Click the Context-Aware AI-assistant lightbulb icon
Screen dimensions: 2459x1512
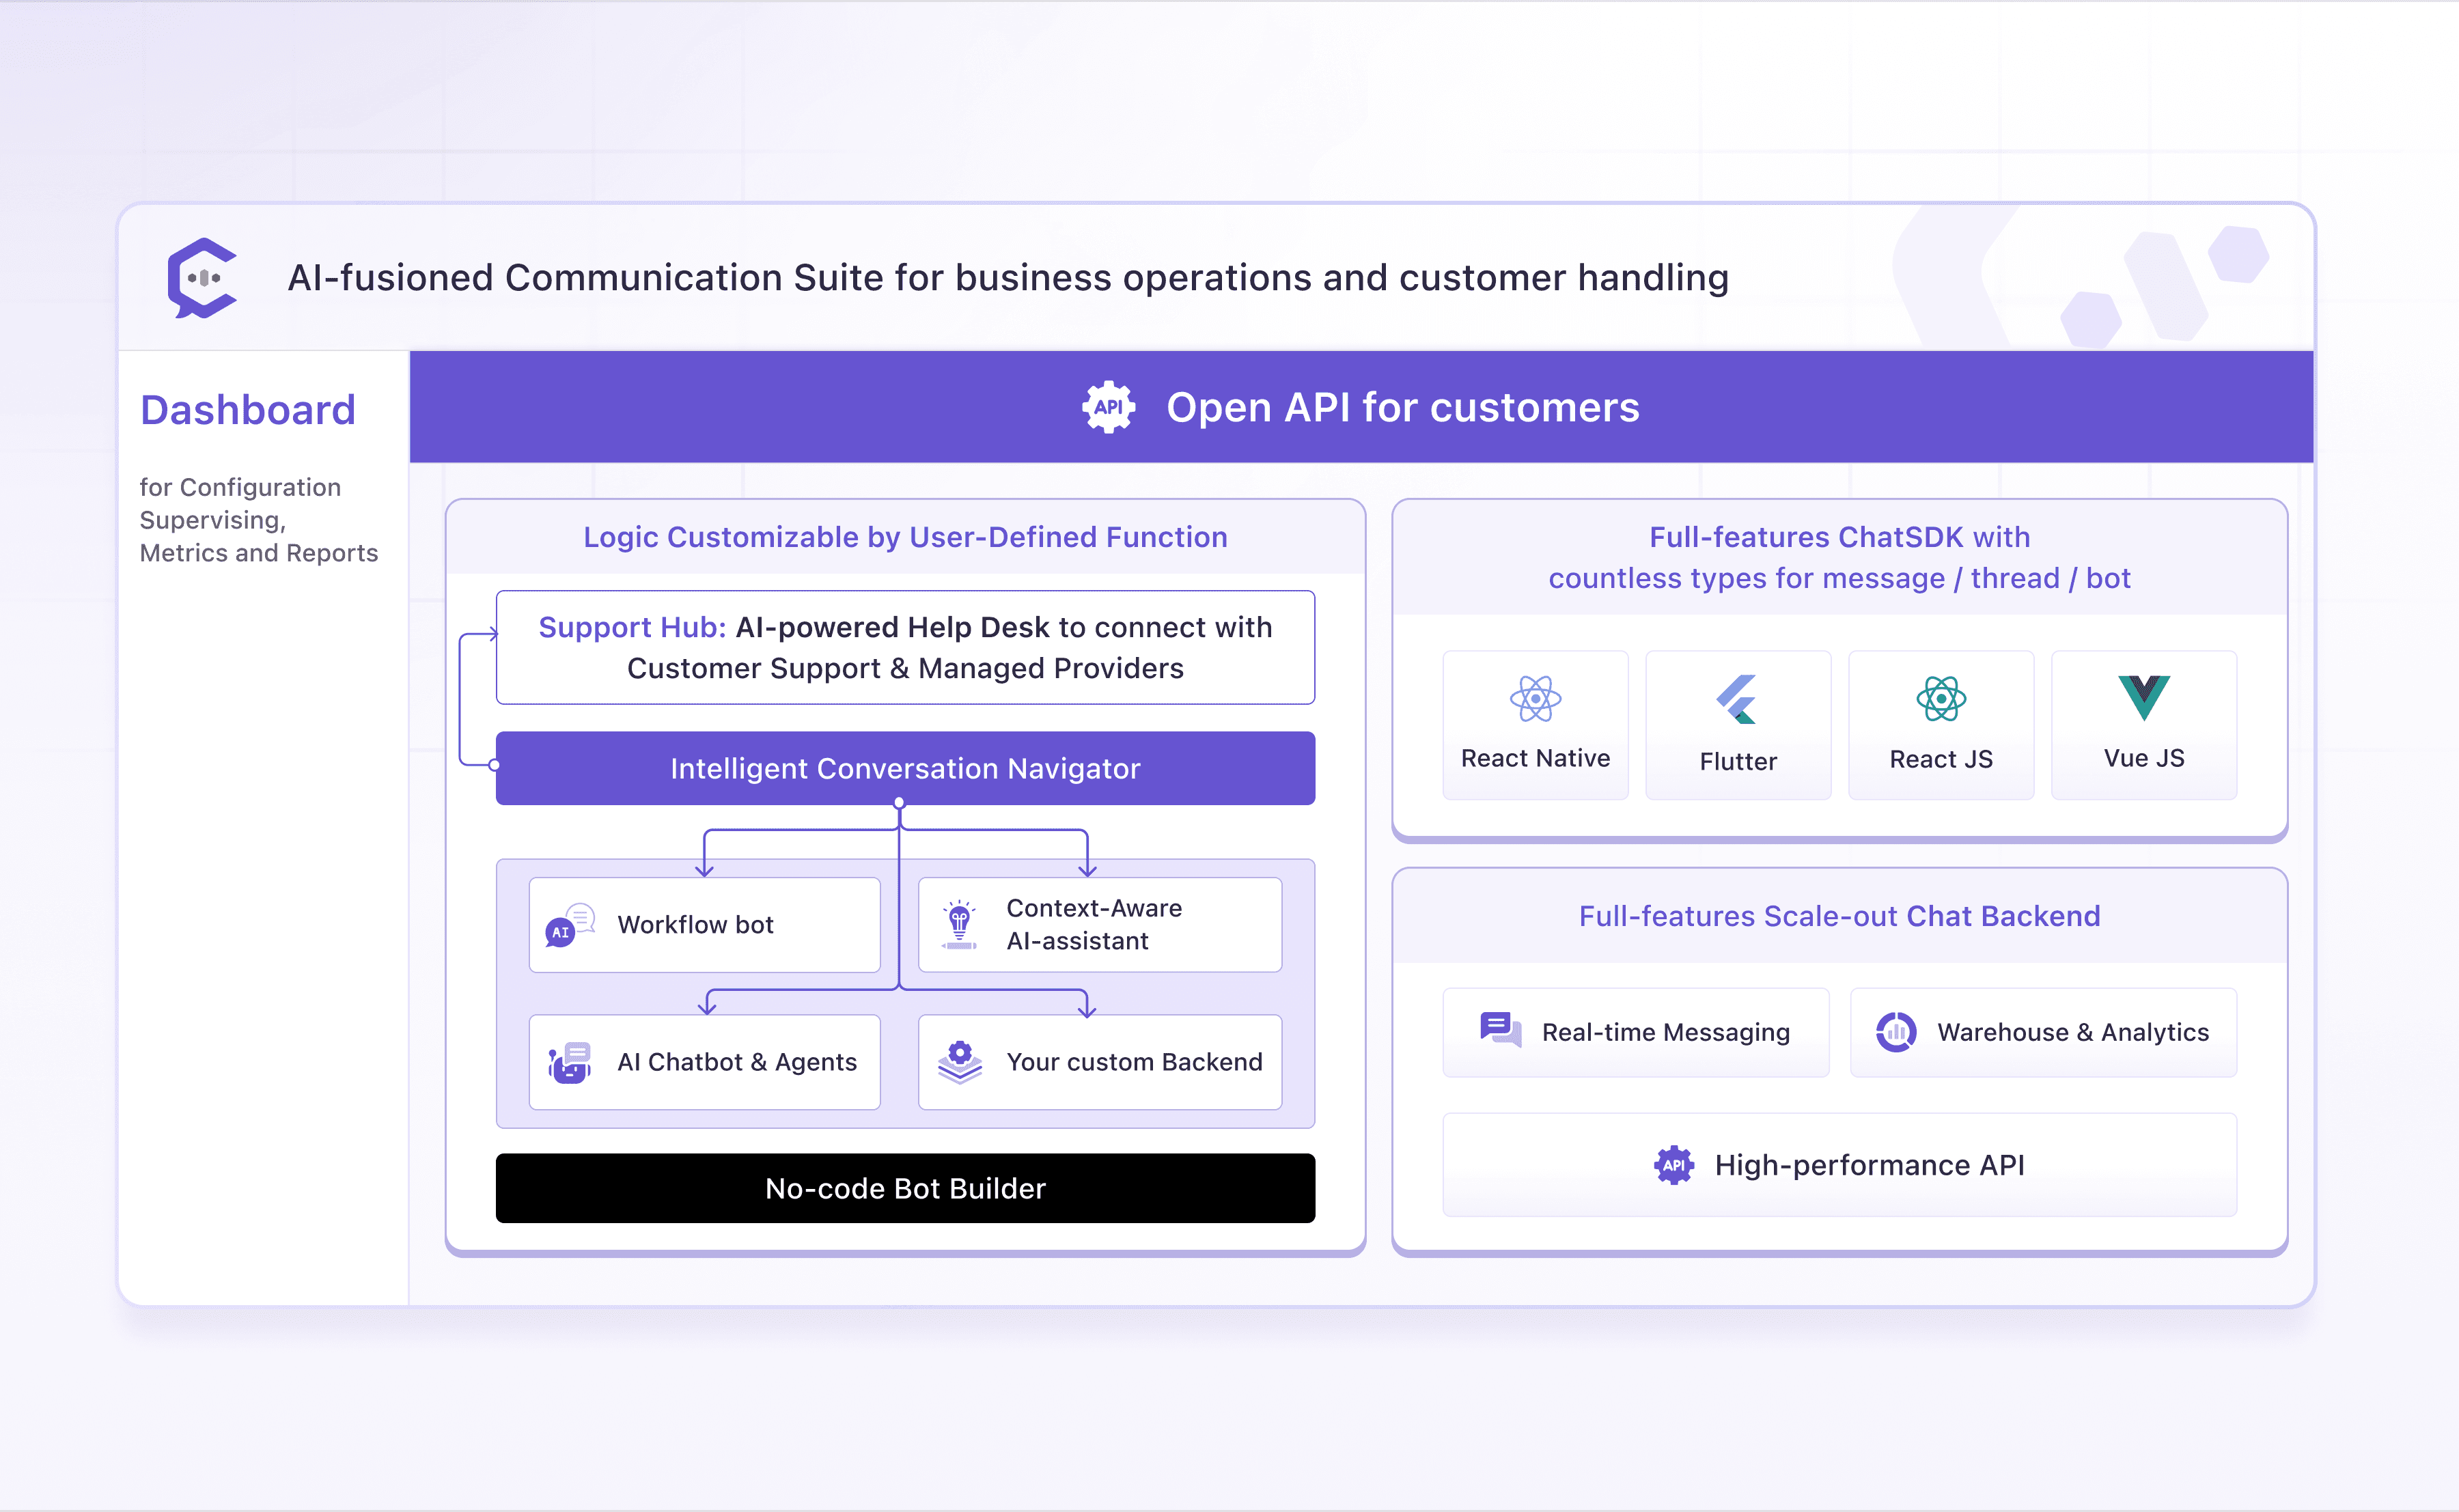tap(959, 925)
